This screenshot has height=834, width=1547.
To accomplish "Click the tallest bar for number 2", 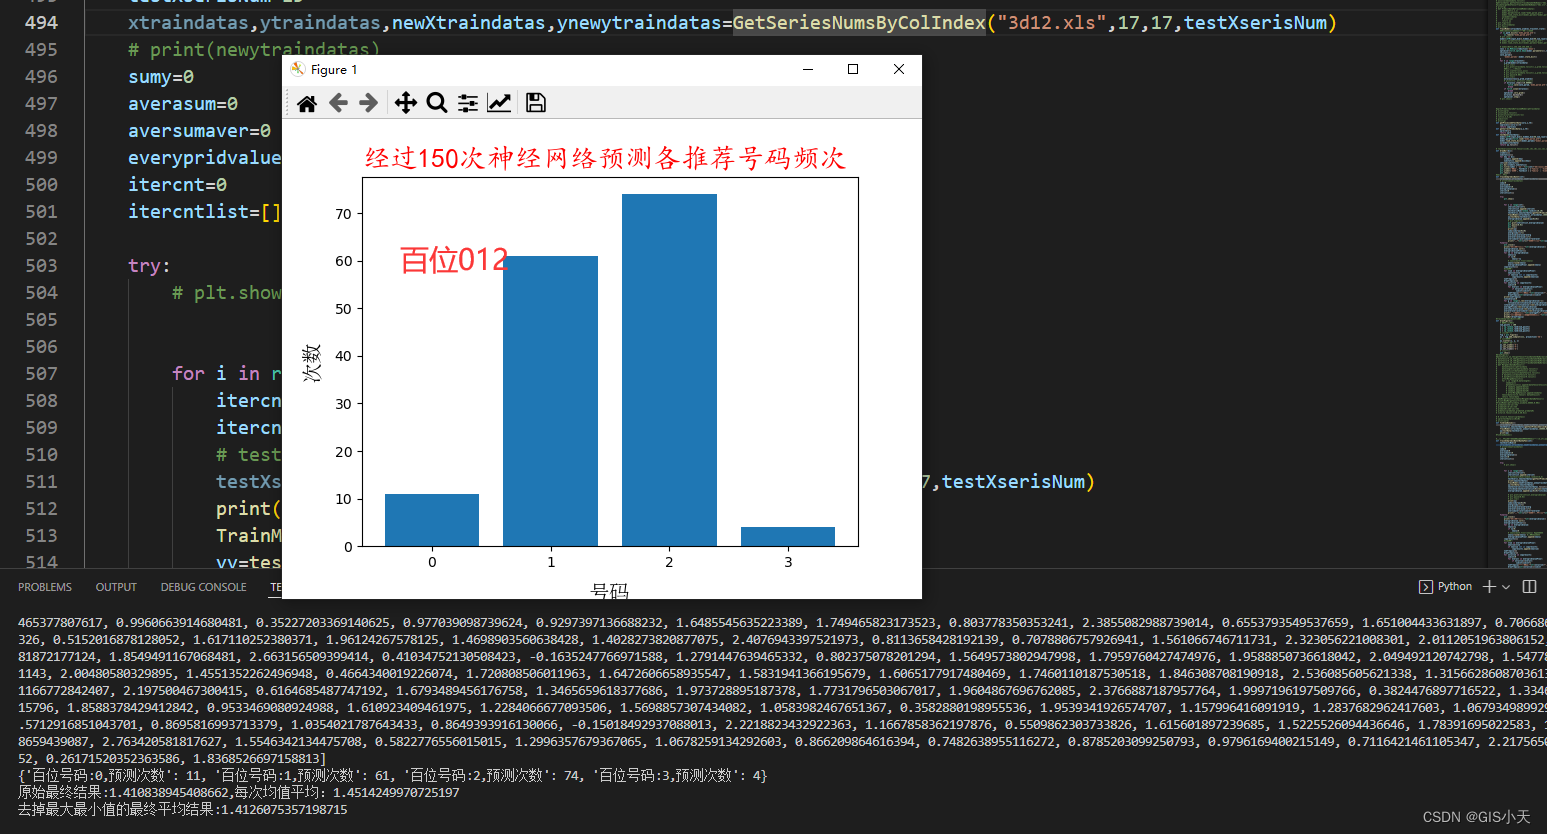I will (669, 370).
